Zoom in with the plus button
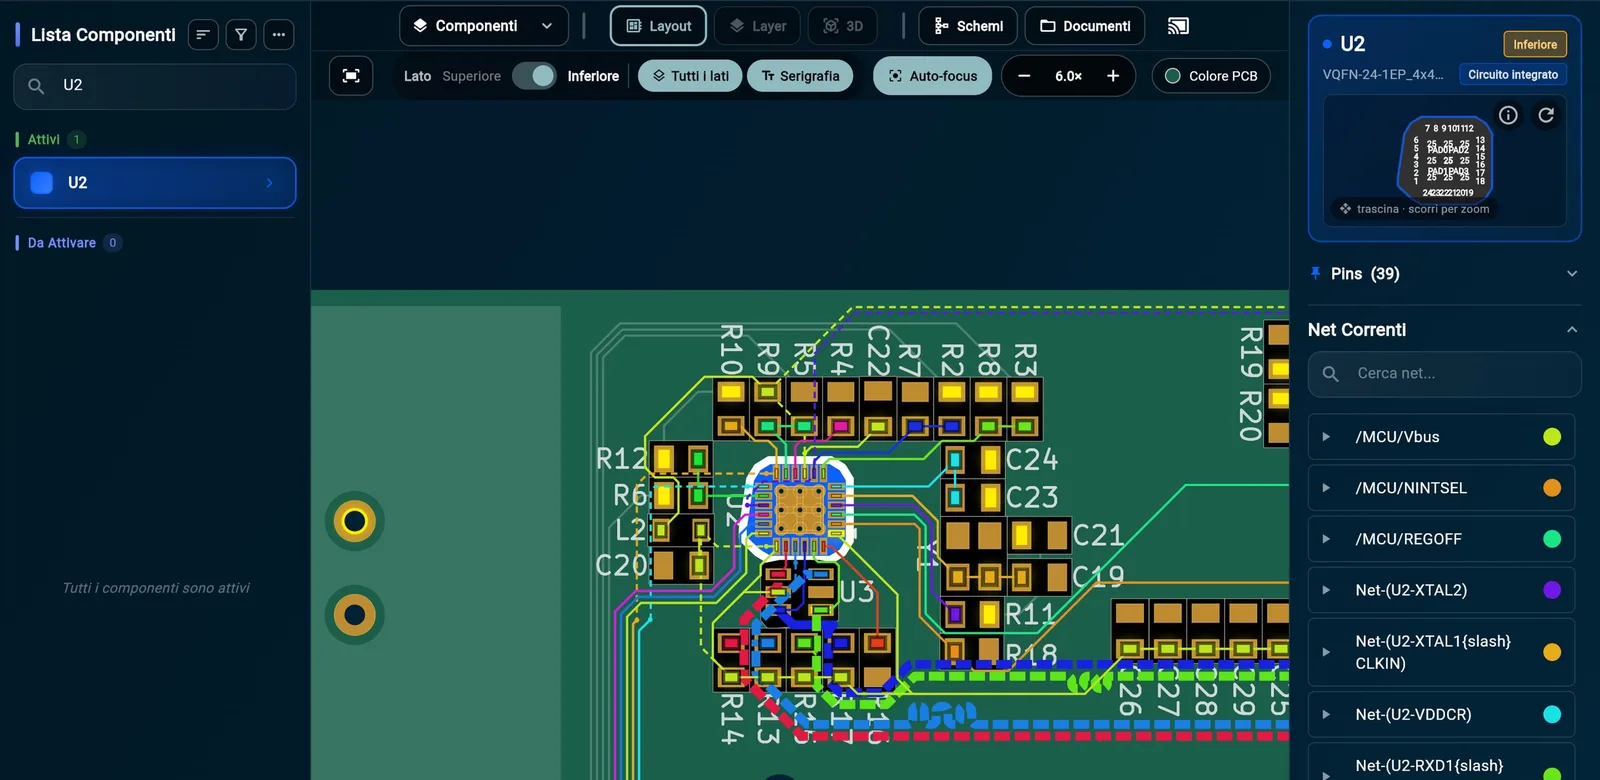1600x780 pixels. tap(1113, 76)
